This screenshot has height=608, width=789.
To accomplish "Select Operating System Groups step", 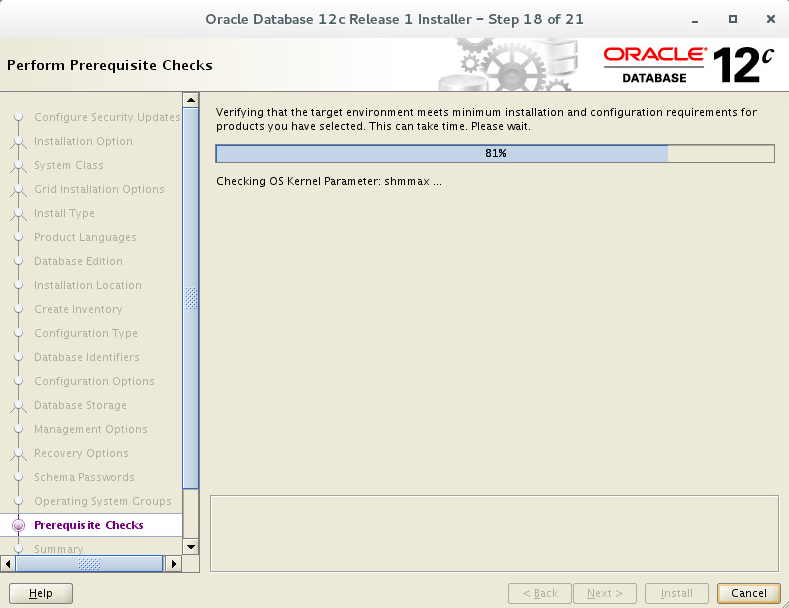I will [103, 501].
